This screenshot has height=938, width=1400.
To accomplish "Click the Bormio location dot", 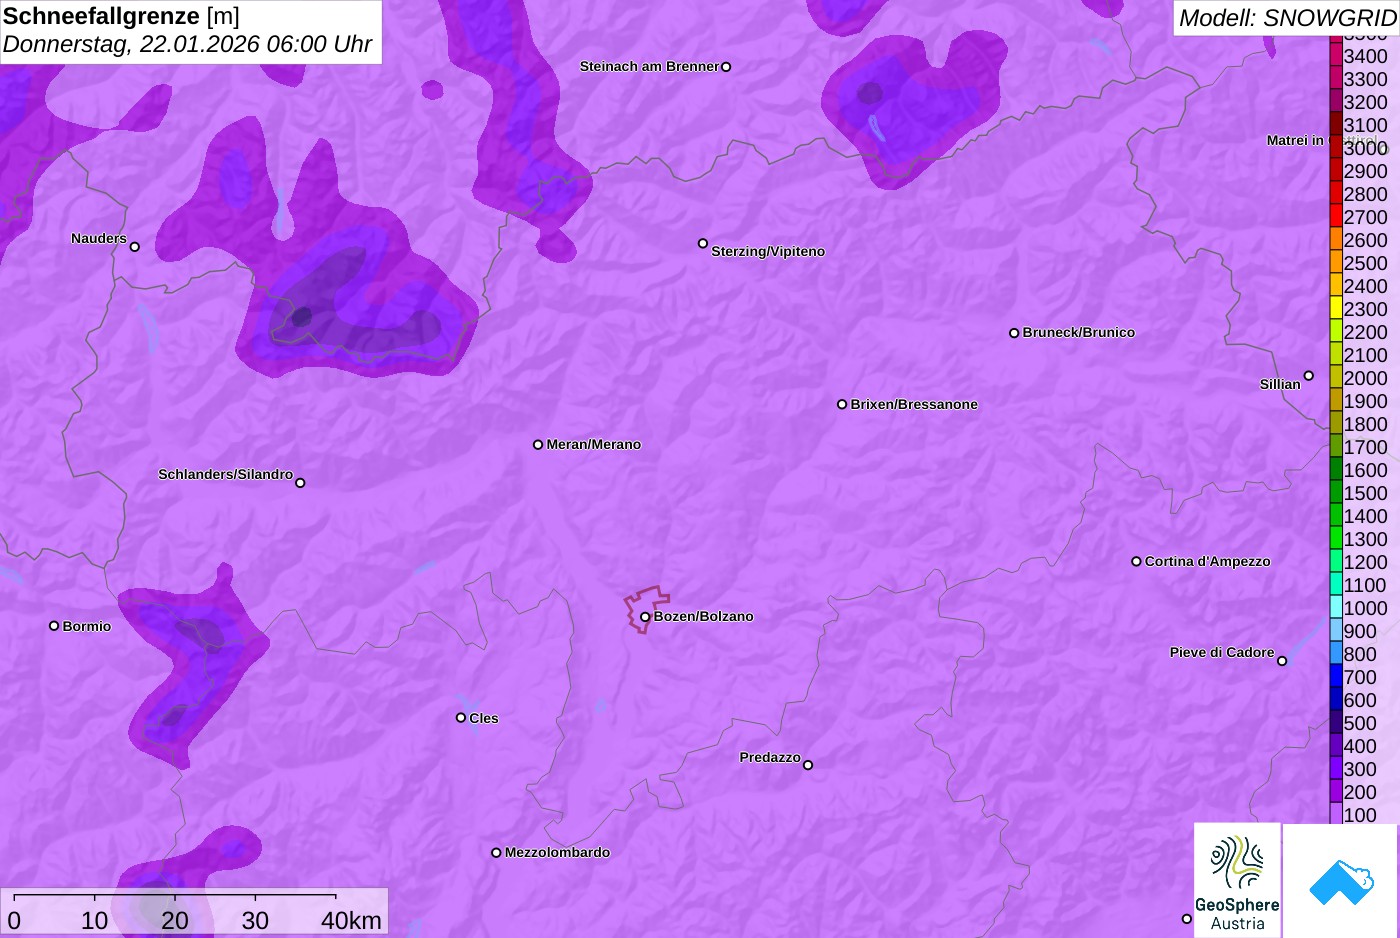I will 54,626.
